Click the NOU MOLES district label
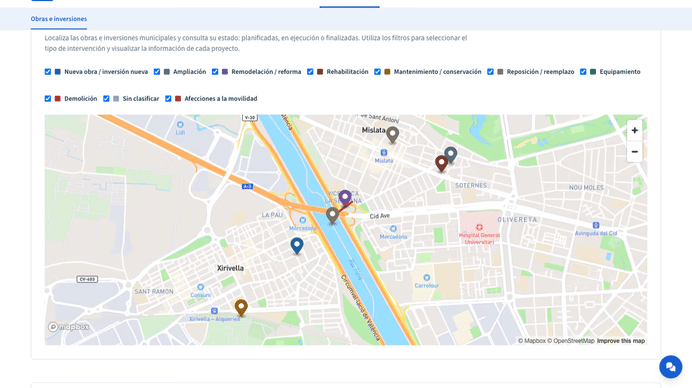 (x=586, y=188)
